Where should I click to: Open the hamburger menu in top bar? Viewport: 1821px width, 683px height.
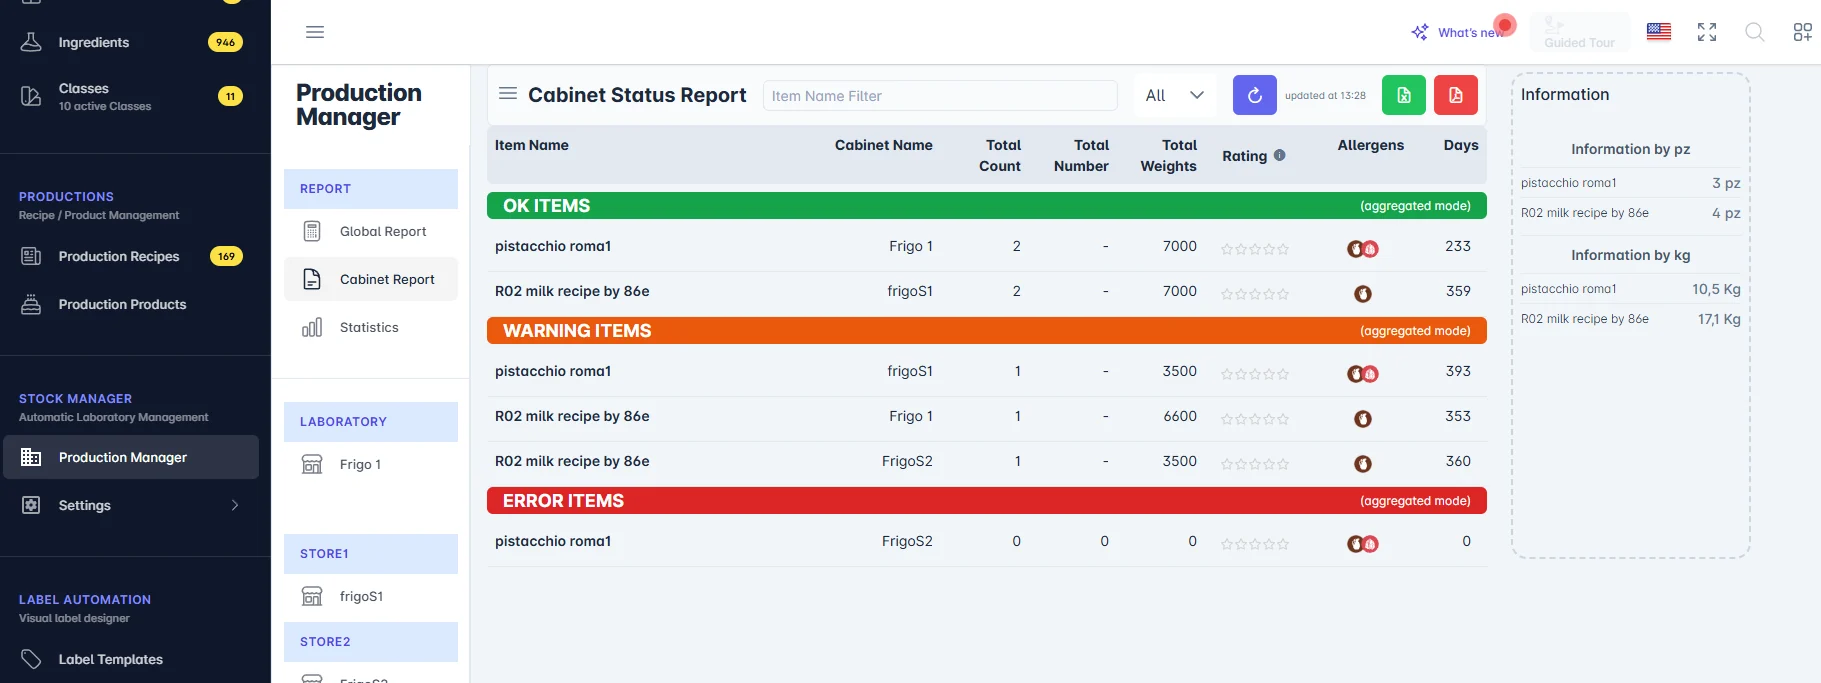point(315,32)
